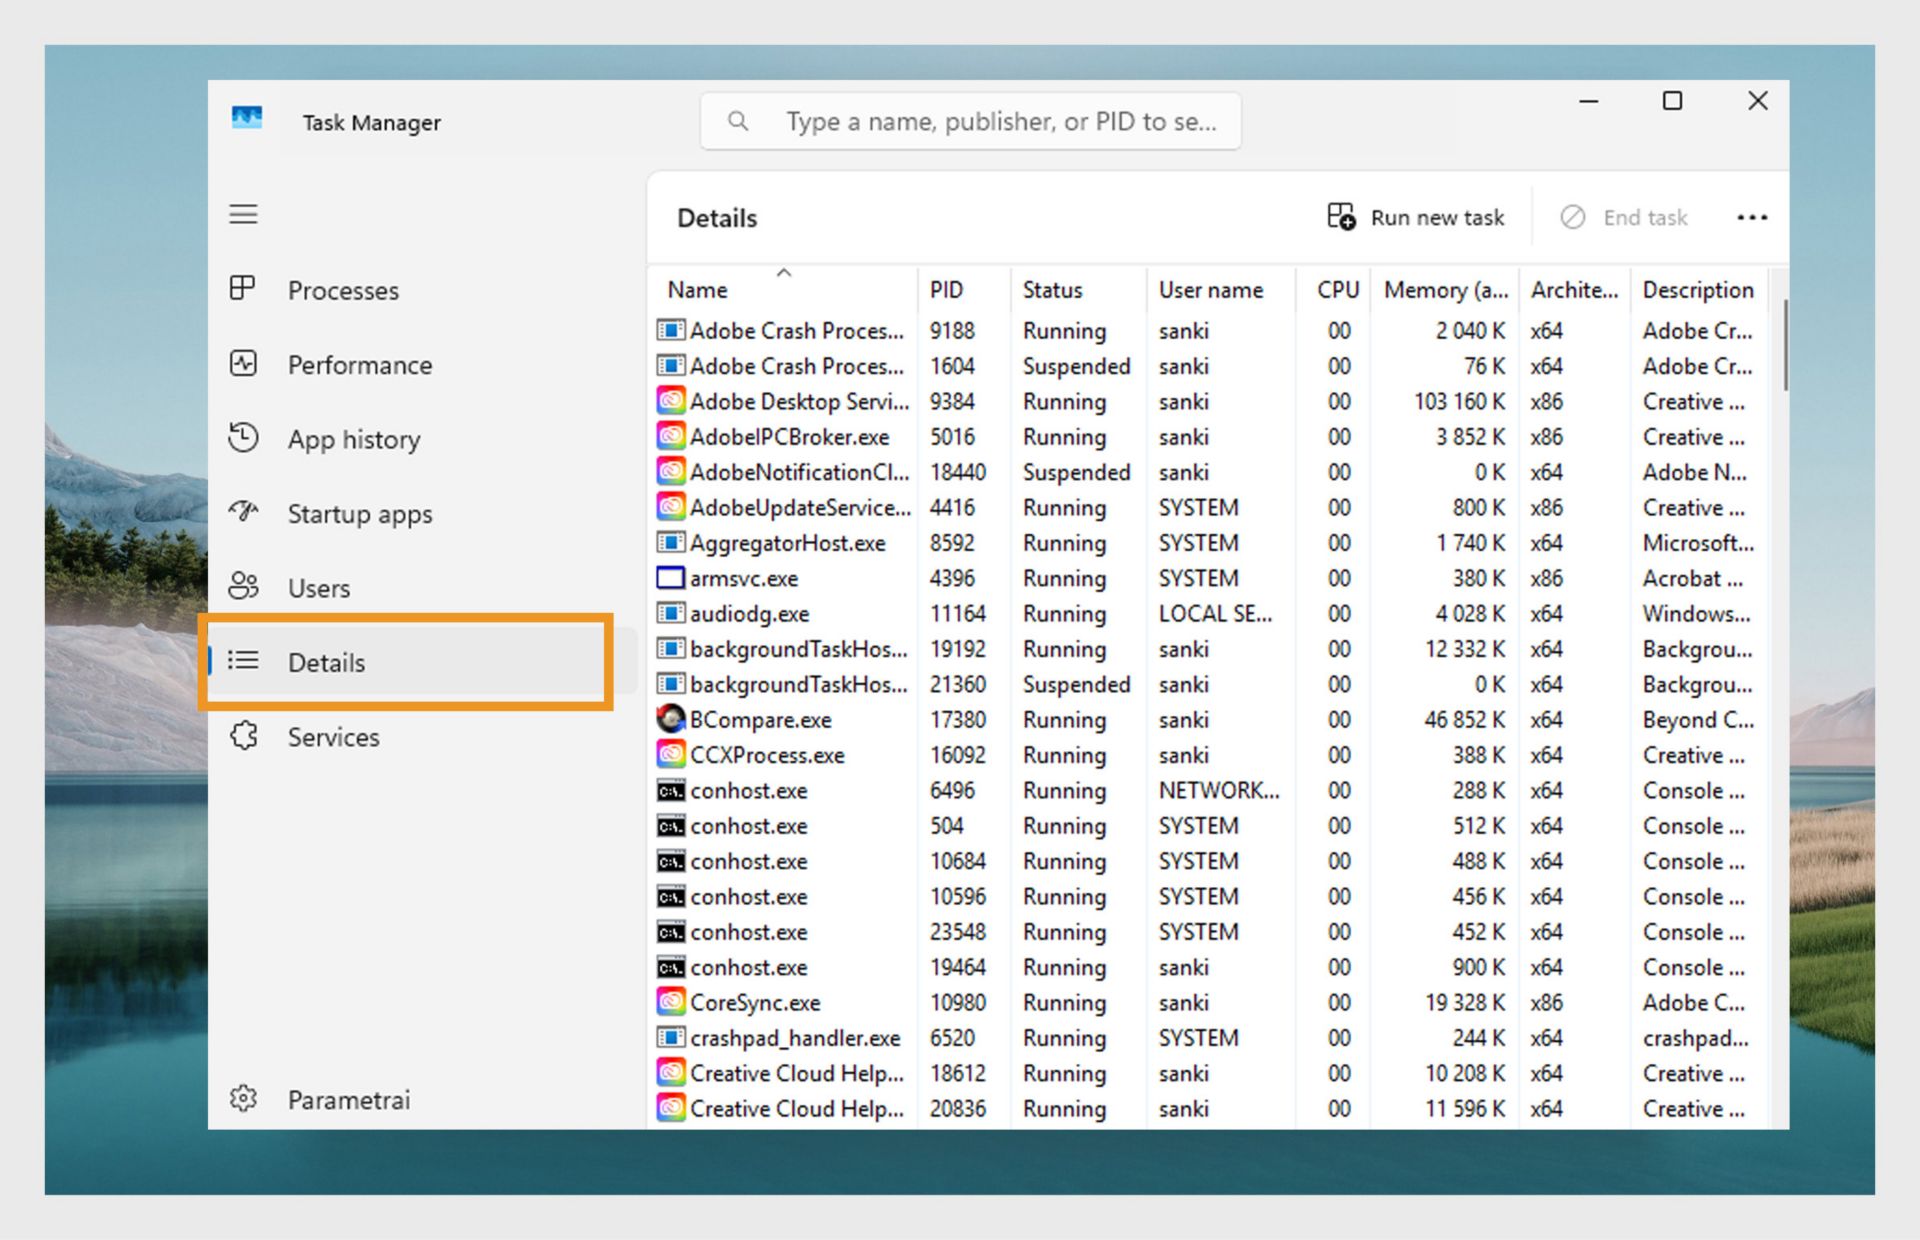Open the Services puzzle icon

(243, 736)
